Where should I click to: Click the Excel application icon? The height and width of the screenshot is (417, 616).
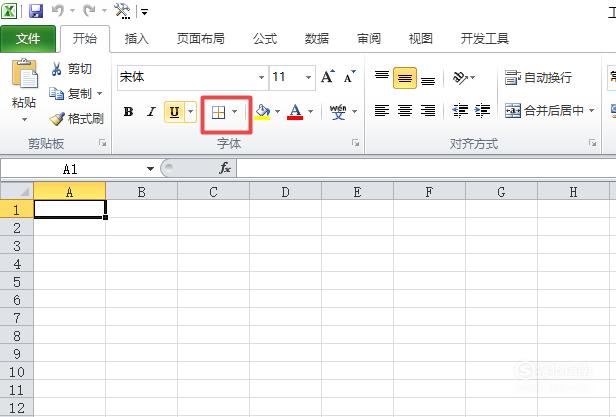(9, 11)
